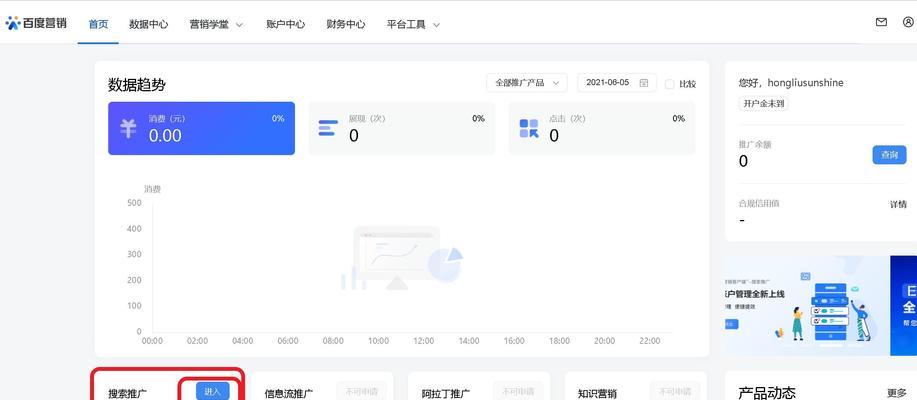Open the 详情 link for credit value
This screenshot has height=400, width=917.
coord(898,204)
